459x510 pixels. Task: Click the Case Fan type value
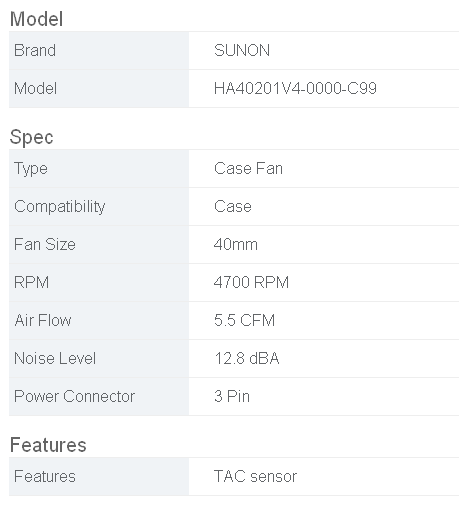[x=248, y=169]
